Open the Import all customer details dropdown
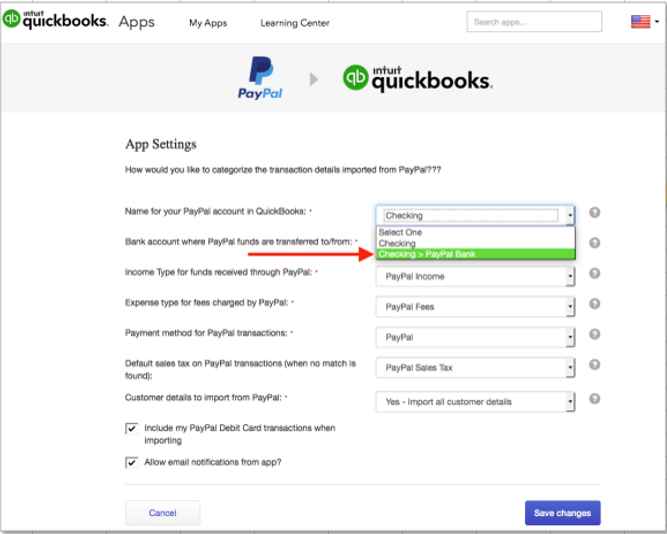Screen dimensions: 667x534 pyautogui.click(x=475, y=402)
